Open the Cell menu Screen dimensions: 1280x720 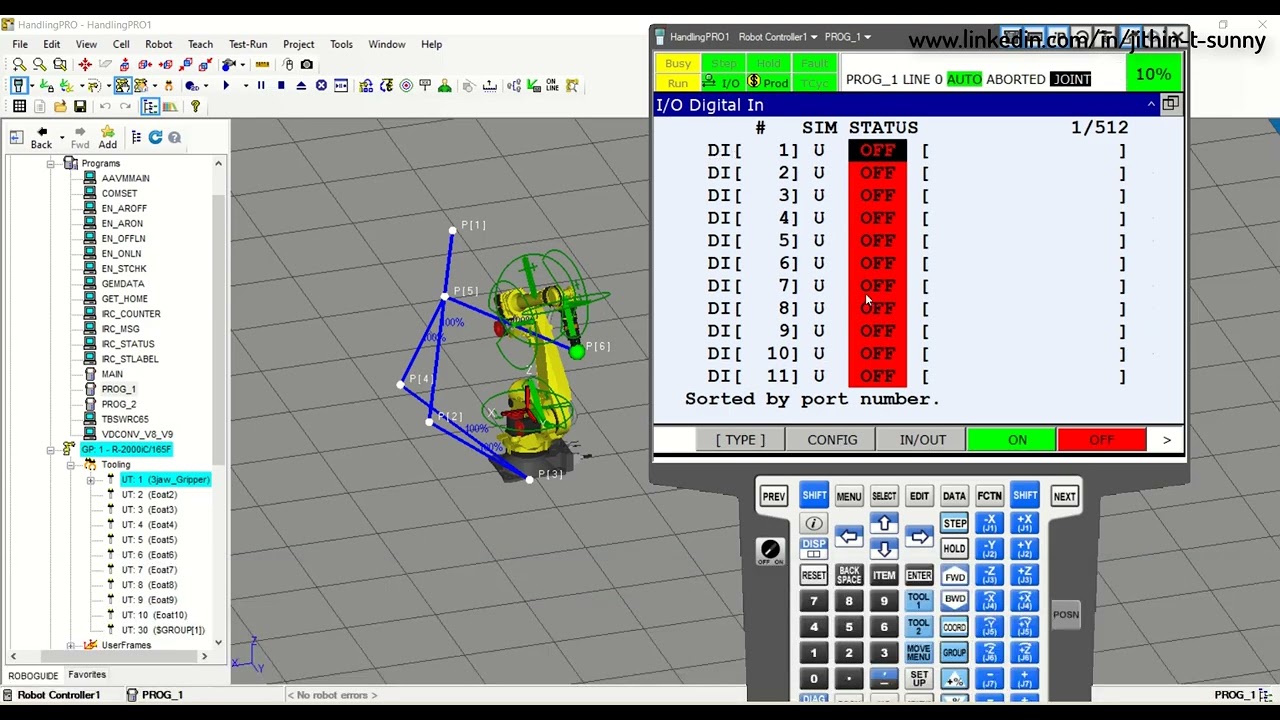click(121, 44)
